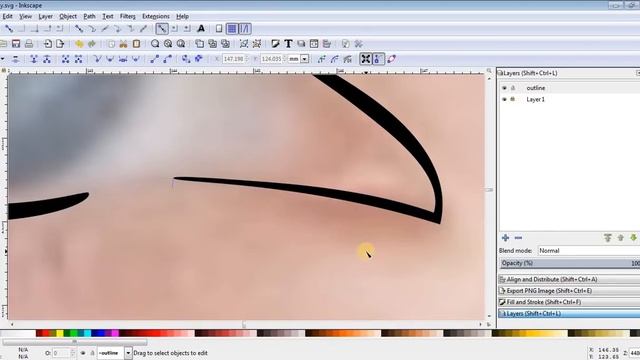Image resolution: width=640 pixels, height=360 pixels.
Task: Make selected segments lines icon
Action: 154,59
